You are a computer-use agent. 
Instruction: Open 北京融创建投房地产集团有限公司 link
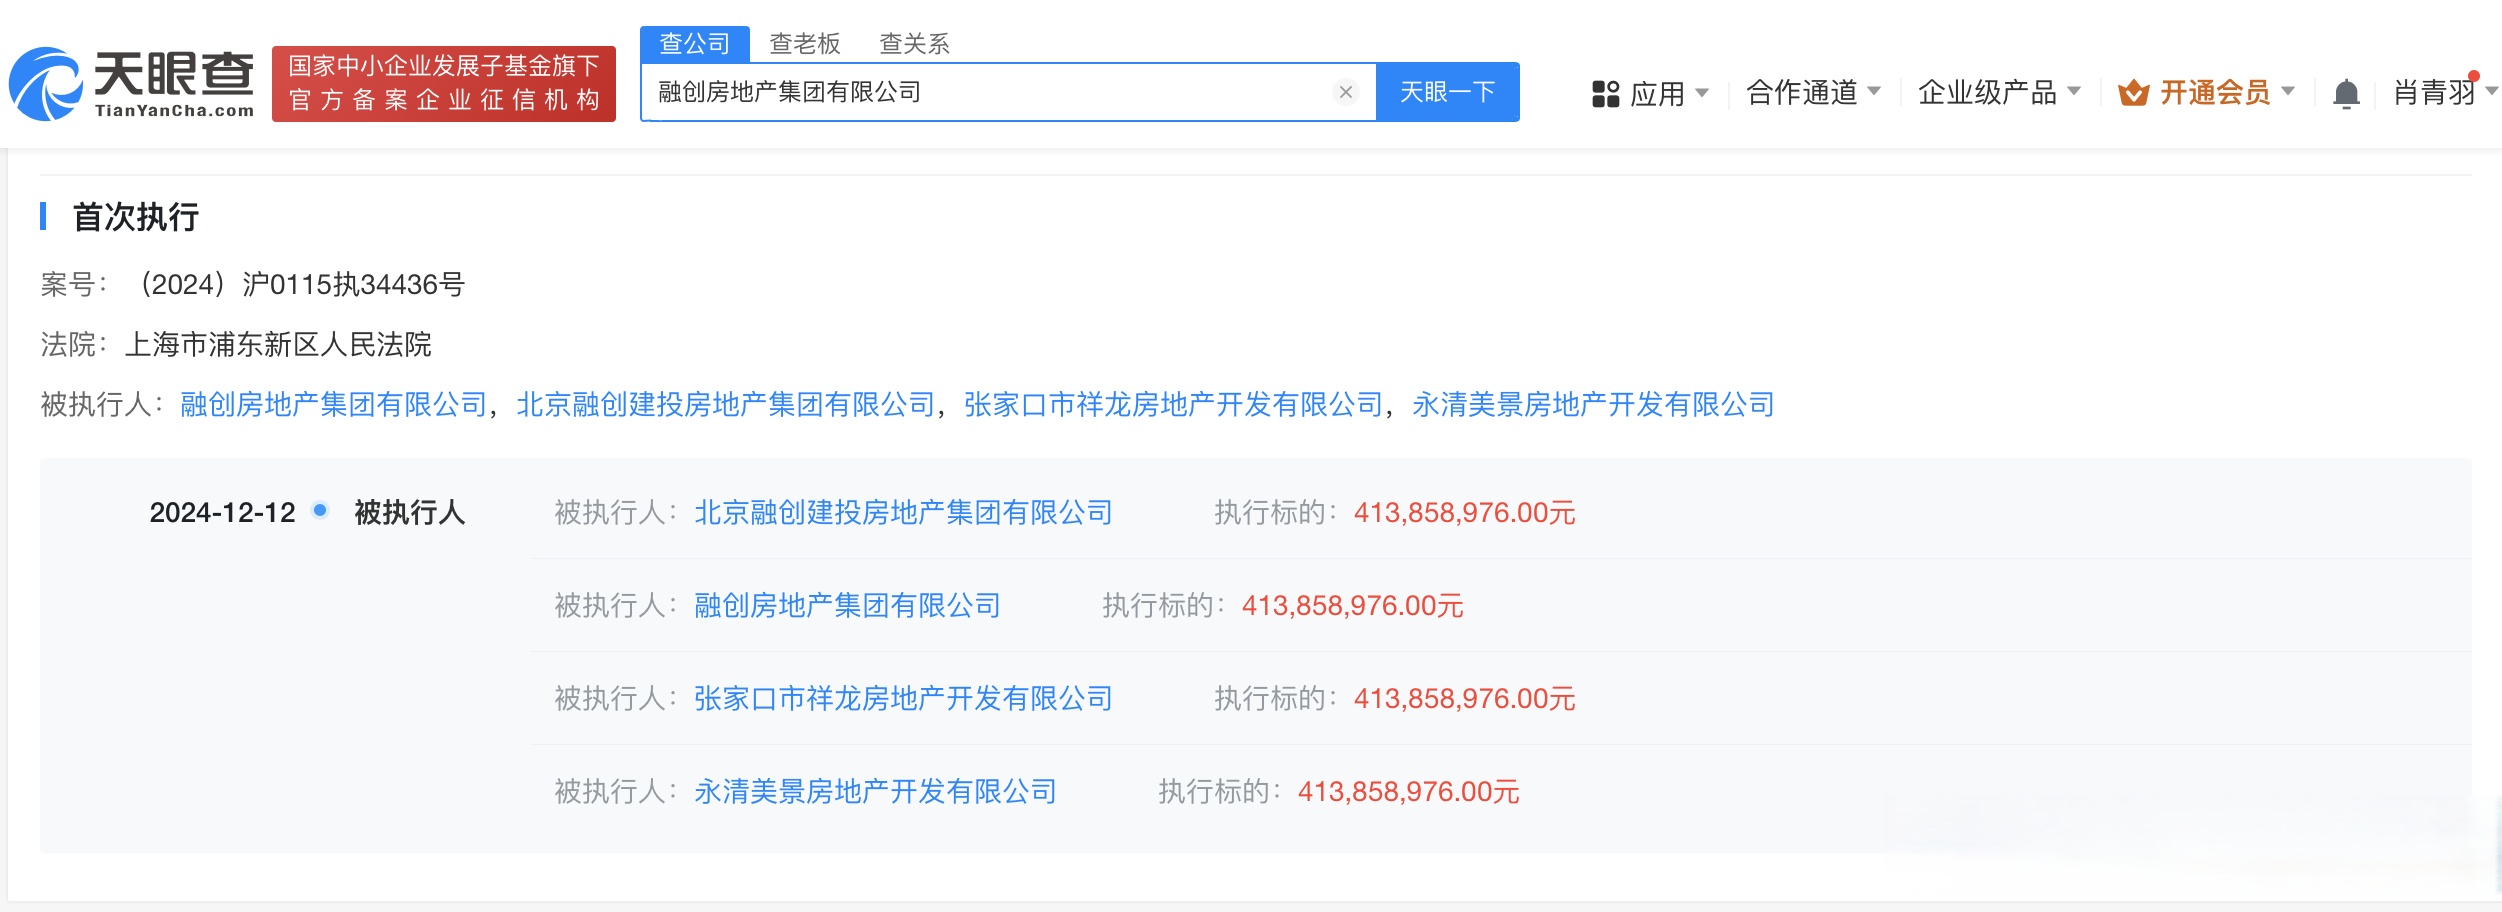(x=725, y=405)
